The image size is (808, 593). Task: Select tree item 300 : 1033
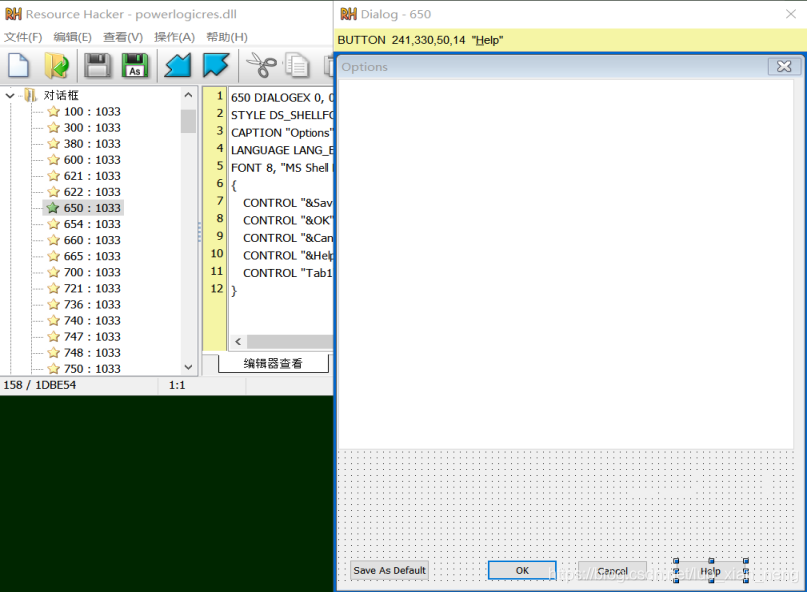(x=92, y=127)
